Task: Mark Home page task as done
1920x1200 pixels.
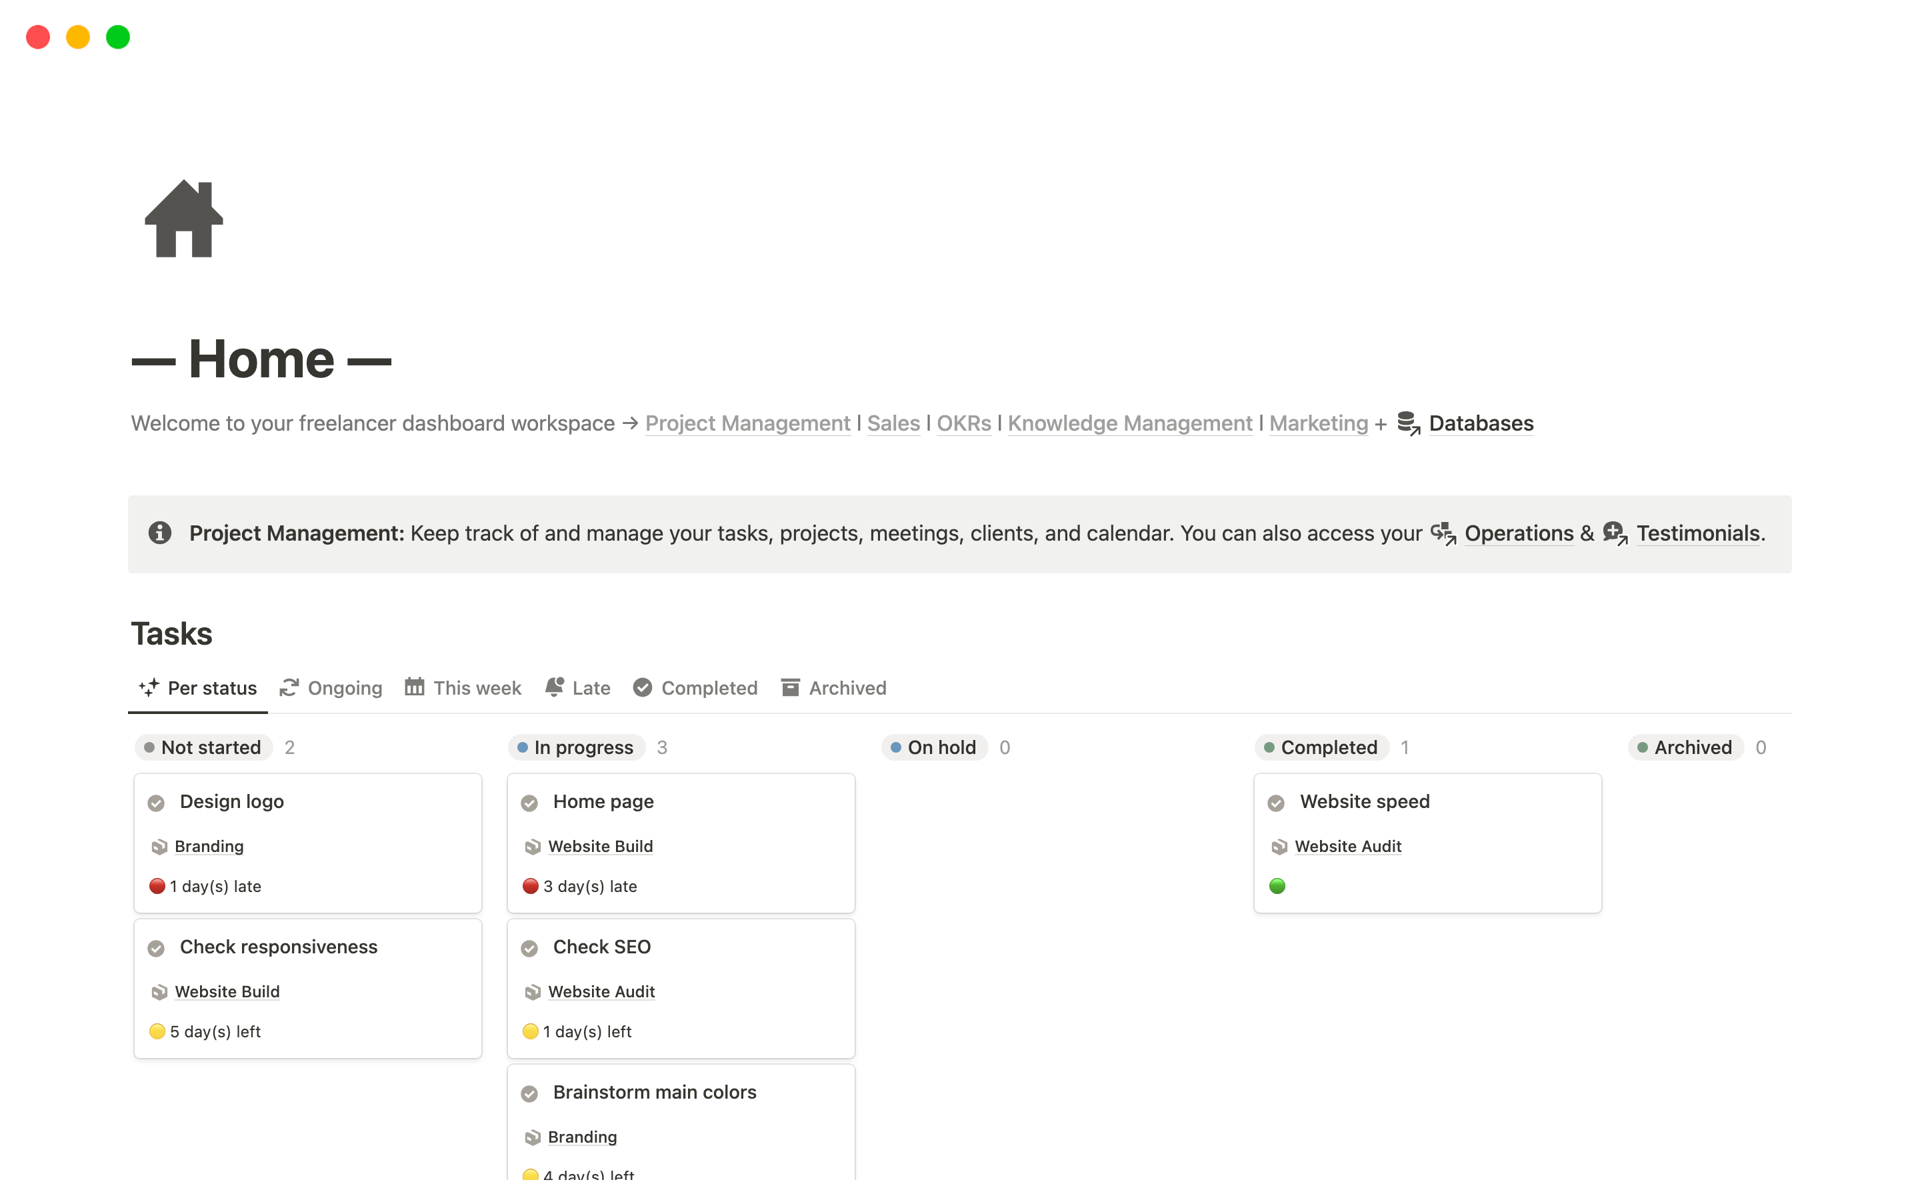Action: click(x=530, y=803)
